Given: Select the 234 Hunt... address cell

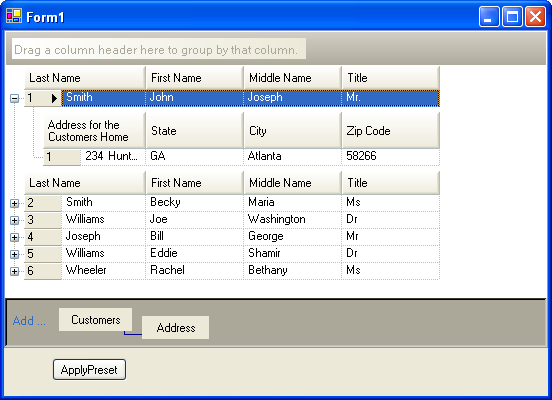Looking at the screenshot, I should [x=113, y=156].
